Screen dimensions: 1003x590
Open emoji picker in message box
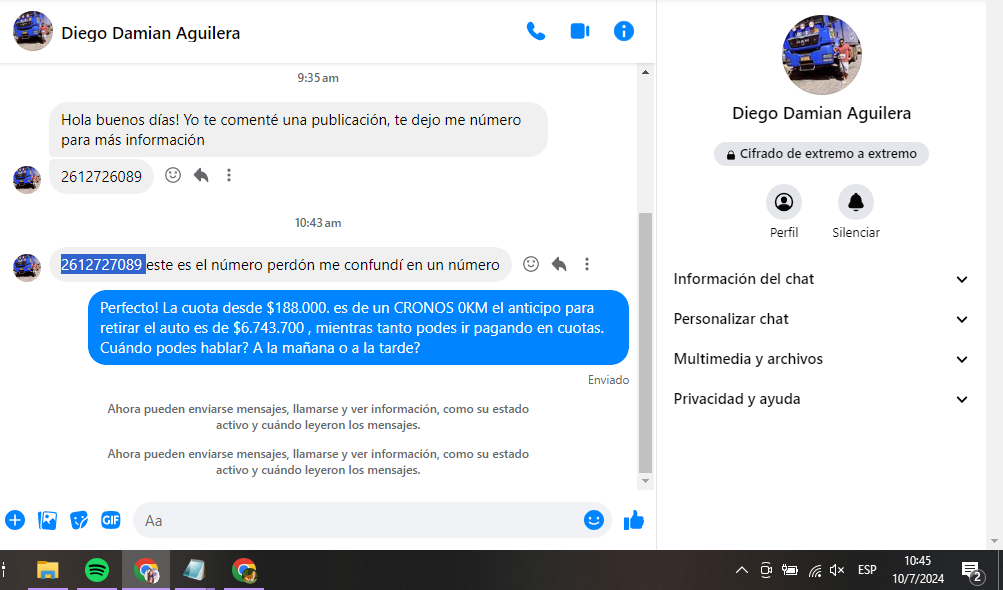coord(594,520)
